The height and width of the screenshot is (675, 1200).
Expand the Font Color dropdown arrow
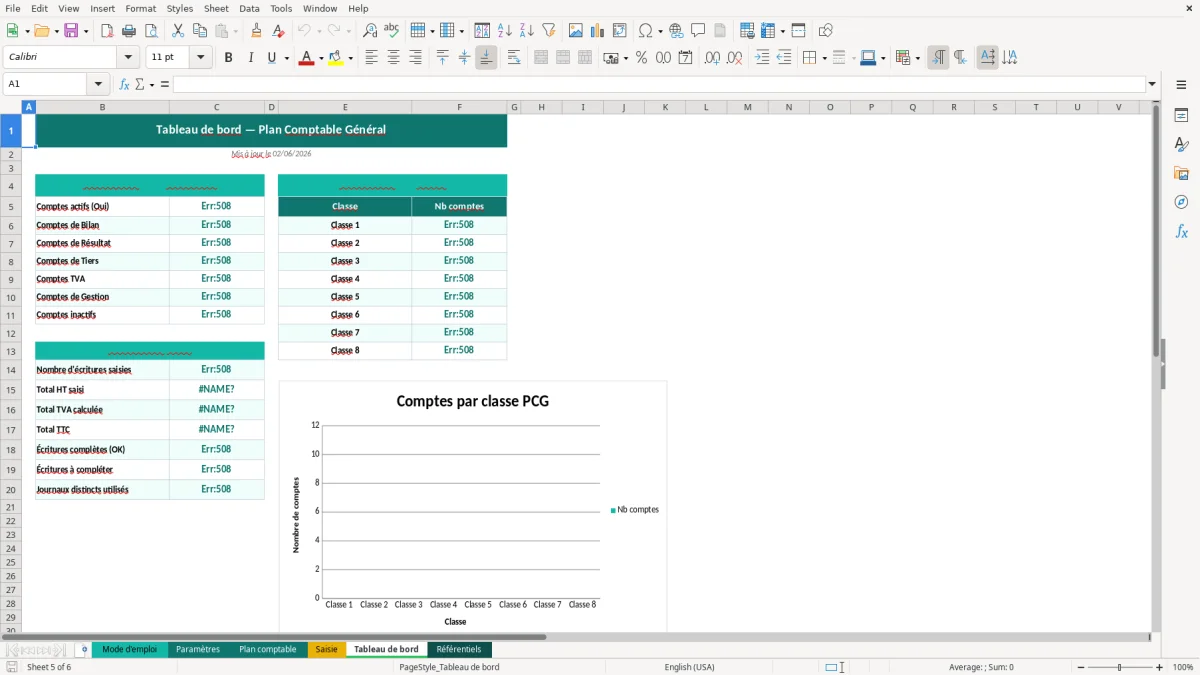[320, 58]
